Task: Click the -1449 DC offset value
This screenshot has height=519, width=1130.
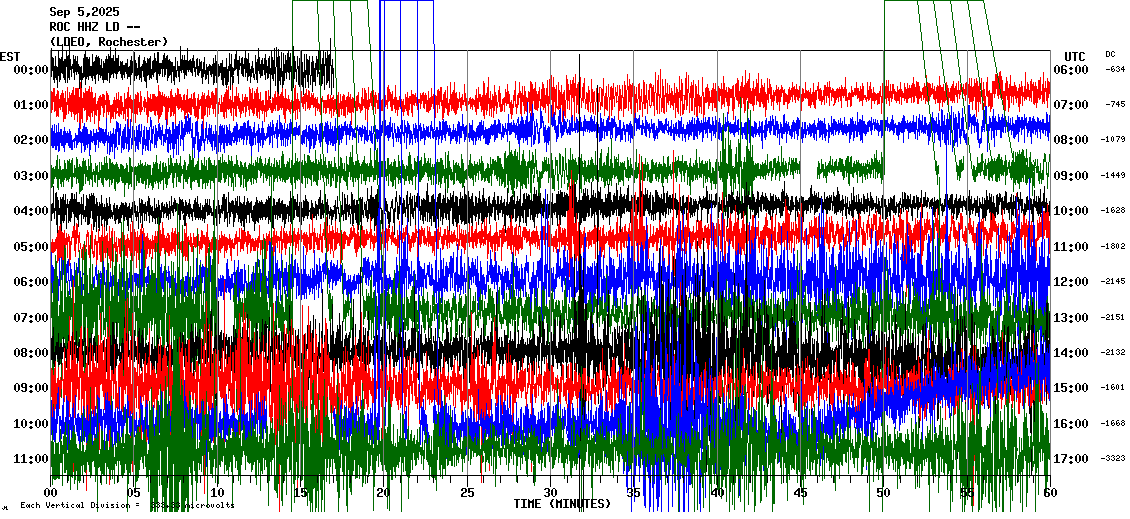Action: (1115, 175)
